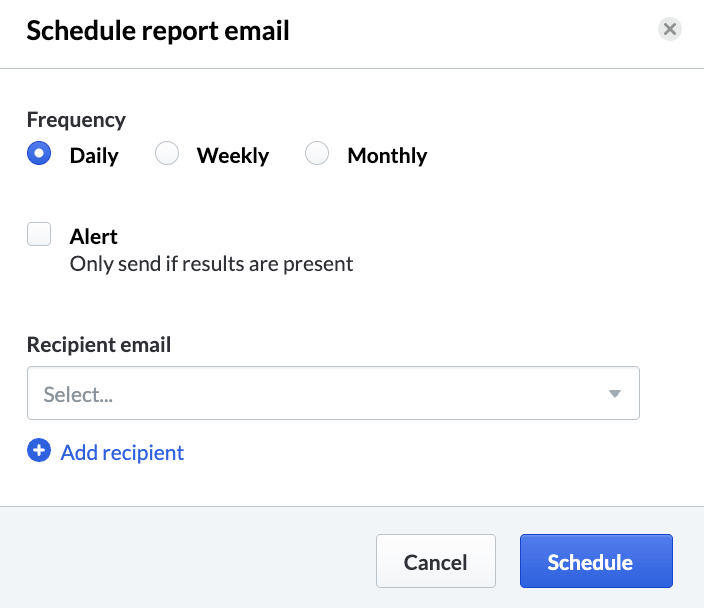Click the Monthly label text
The width and height of the screenshot is (704, 608).
[387, 156]
